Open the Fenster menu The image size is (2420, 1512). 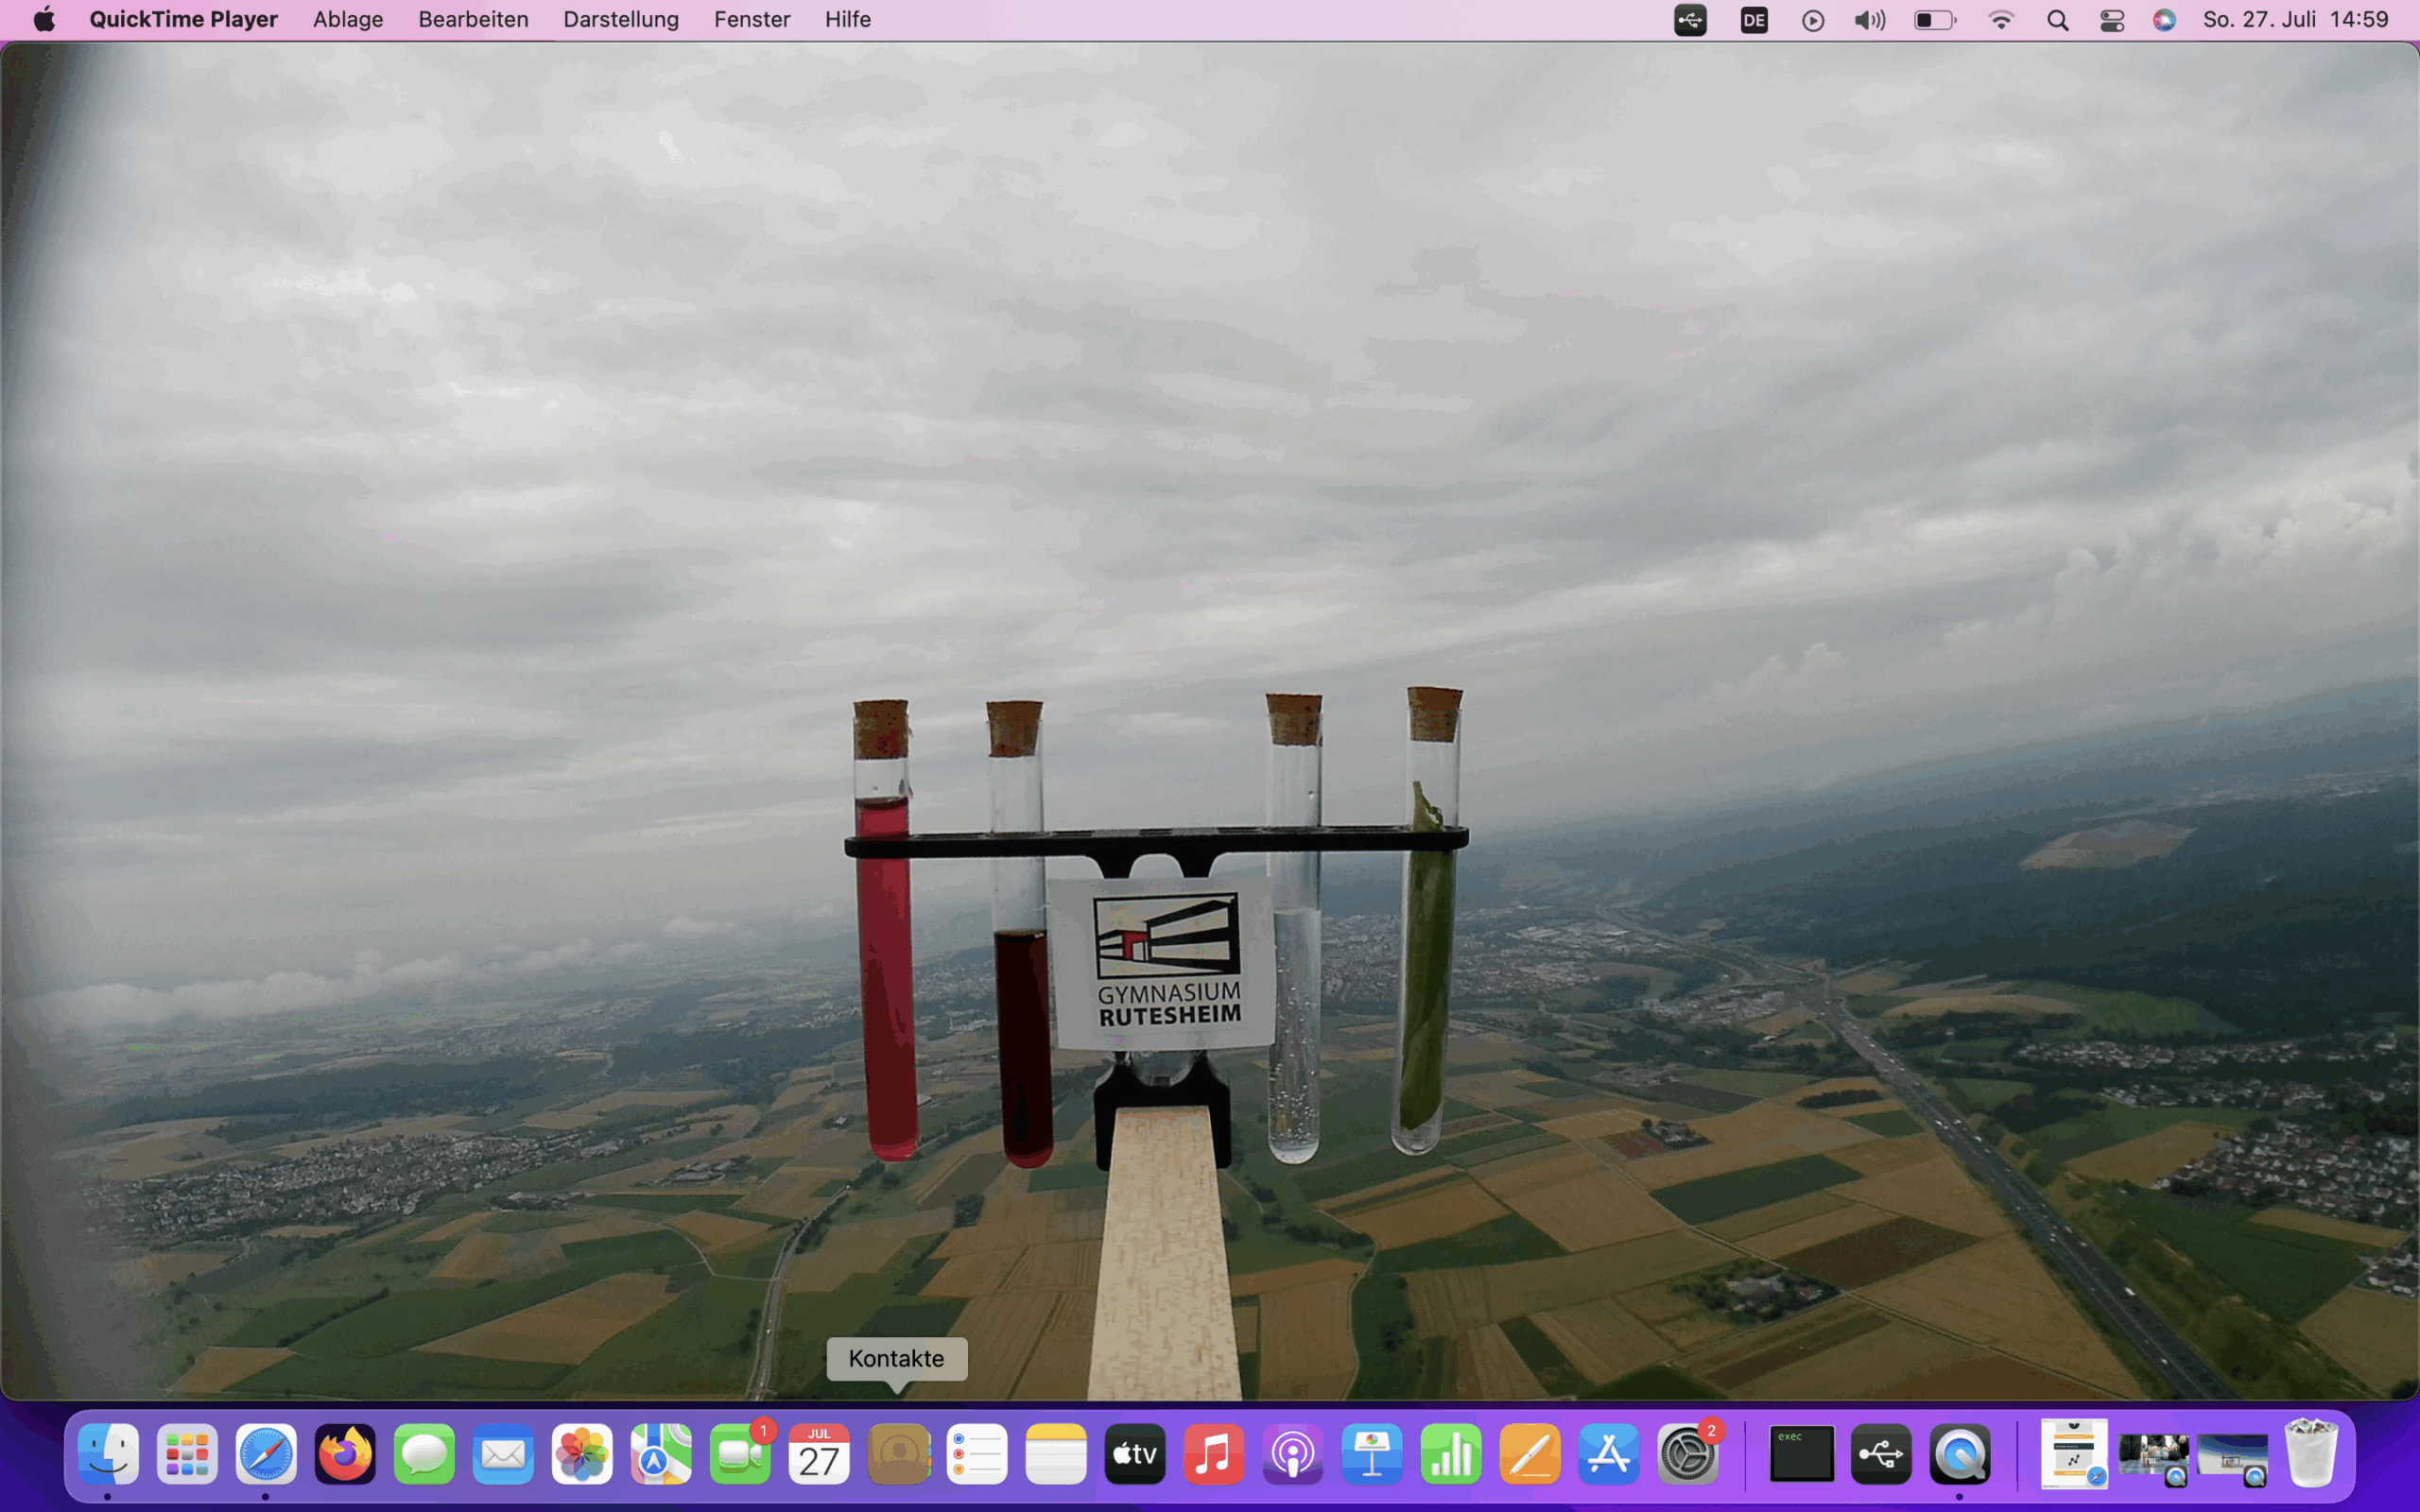coord(751,19)
